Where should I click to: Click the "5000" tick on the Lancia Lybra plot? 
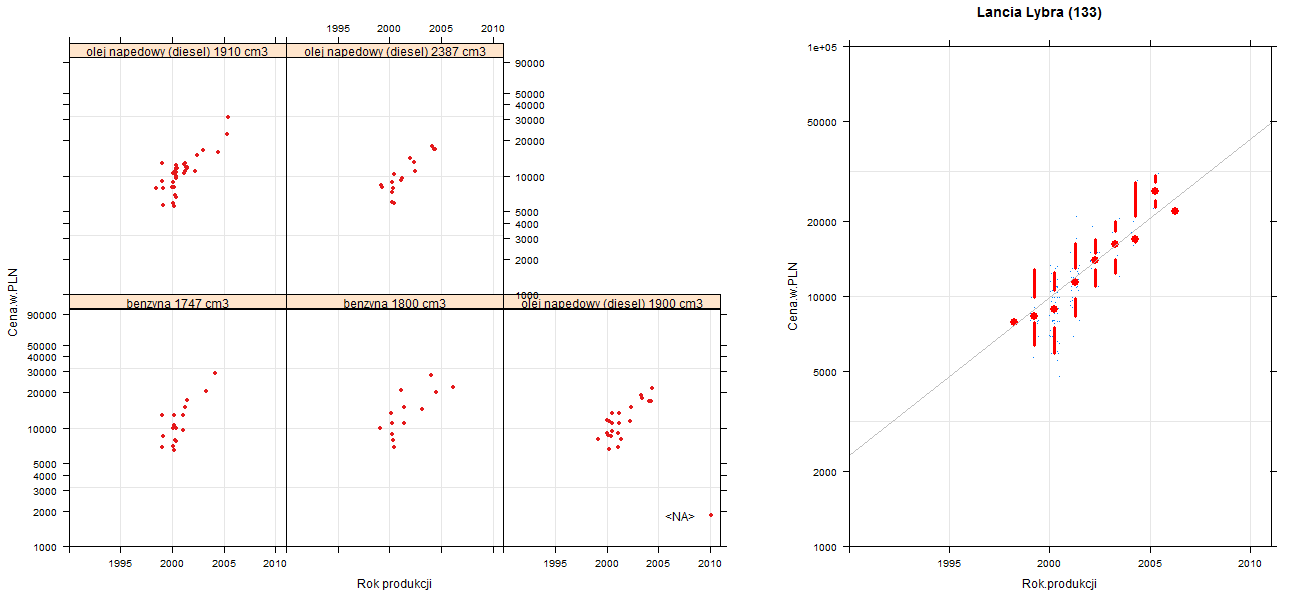click(826, 372)
